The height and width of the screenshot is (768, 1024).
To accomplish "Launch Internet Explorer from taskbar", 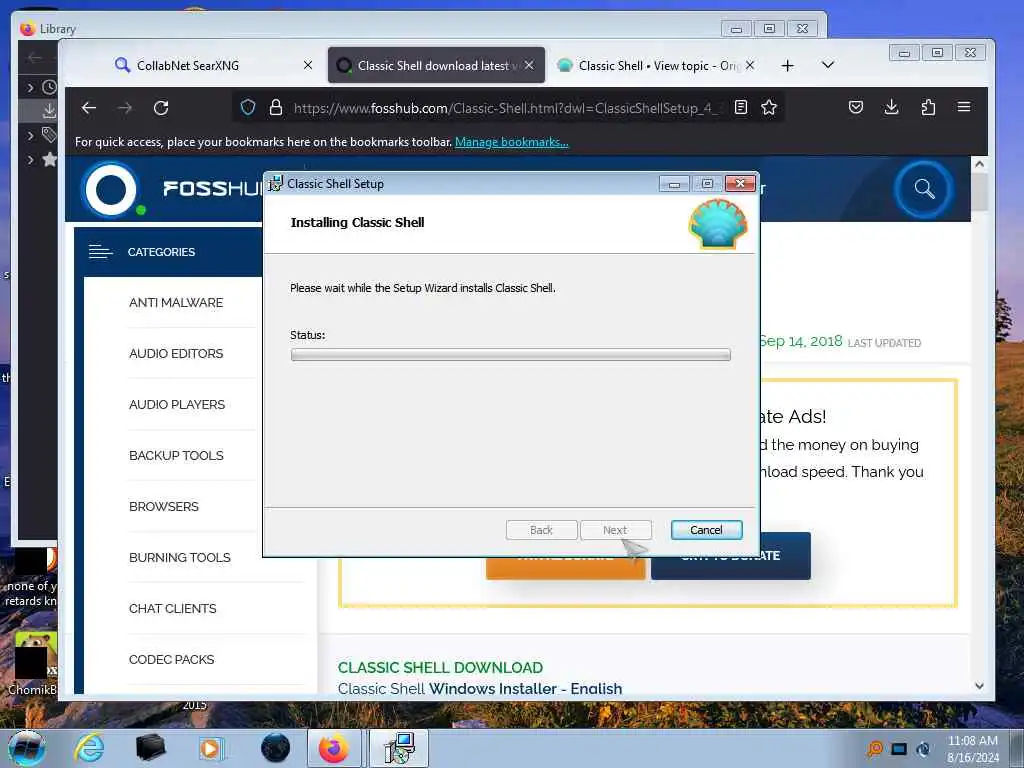I will coord(89,748).
